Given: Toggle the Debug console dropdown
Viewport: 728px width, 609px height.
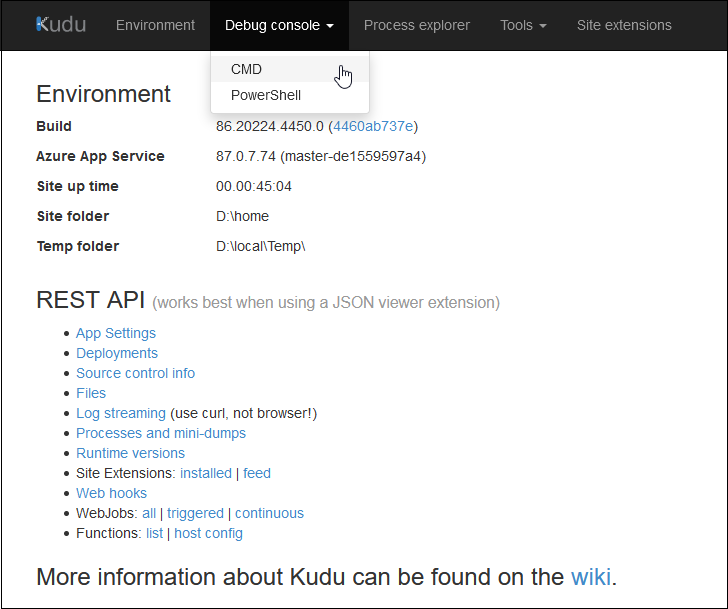Looking at the screenshot, I should pyautogui.click(x=279, y=25).
